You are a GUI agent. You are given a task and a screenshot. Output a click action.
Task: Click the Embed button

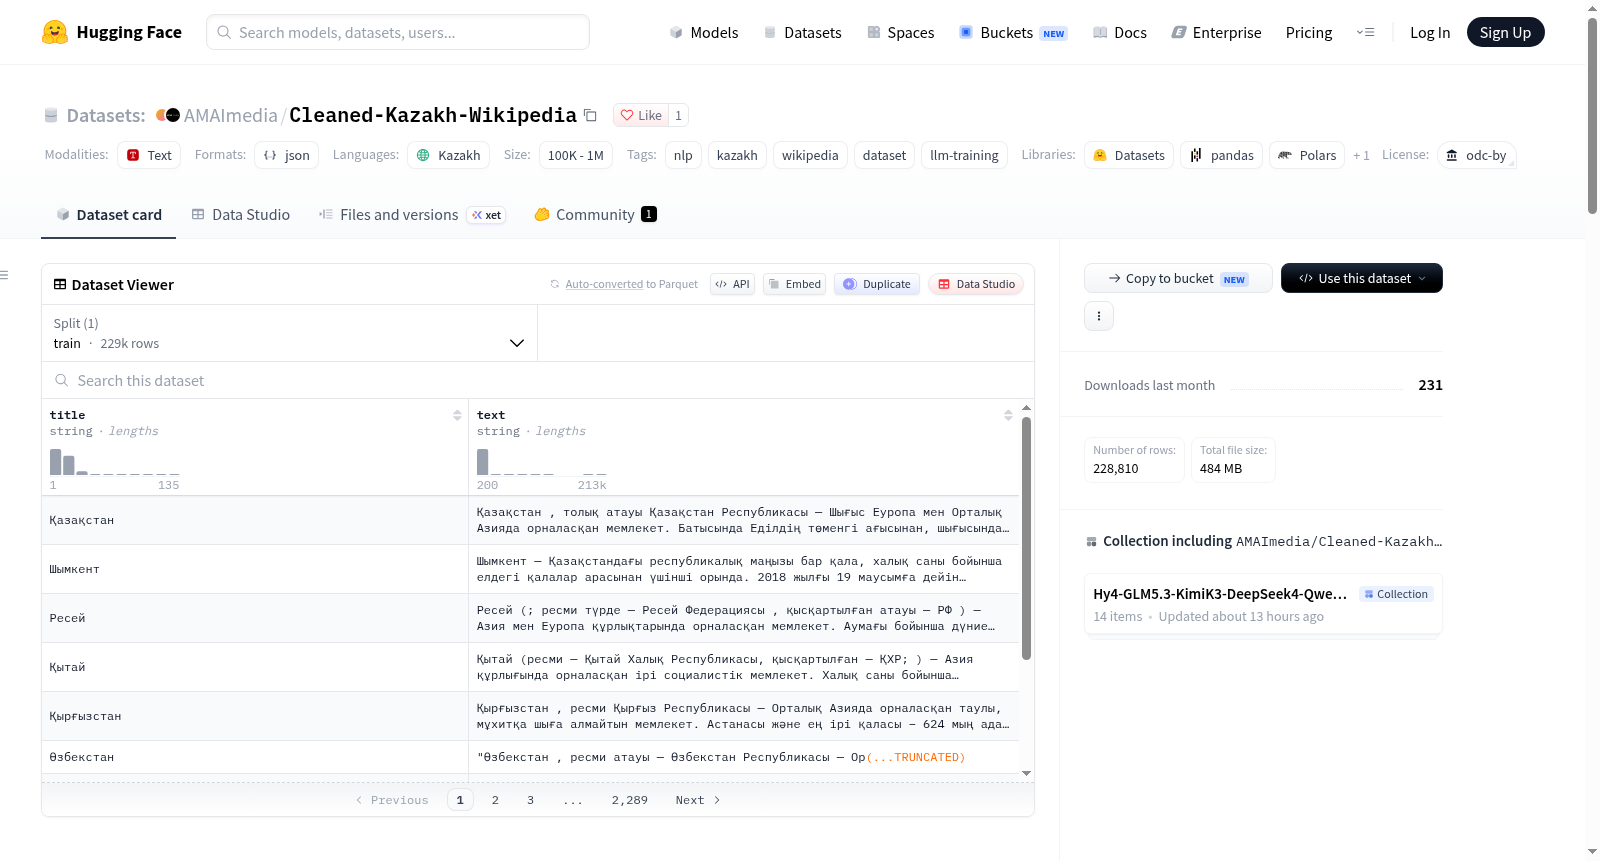coord(794,284)
